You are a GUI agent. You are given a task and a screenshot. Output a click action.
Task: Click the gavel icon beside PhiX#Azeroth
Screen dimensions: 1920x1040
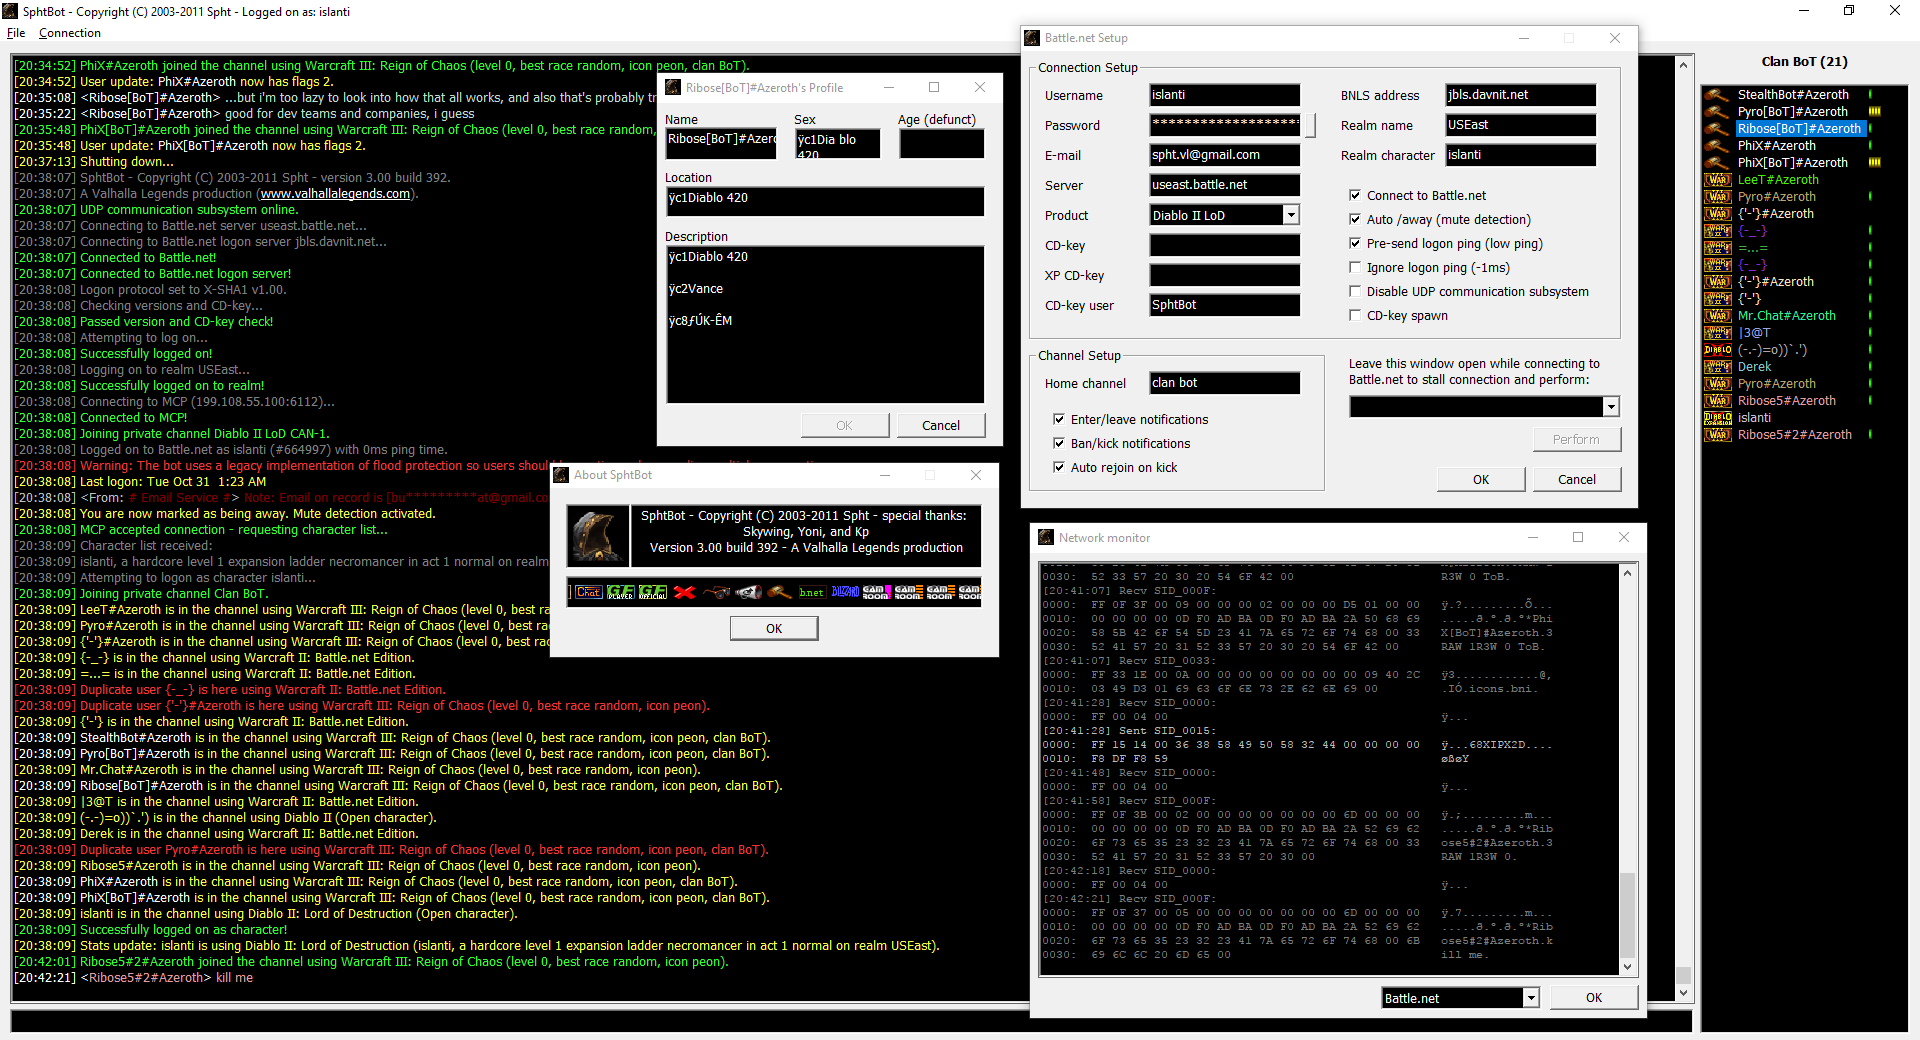[x=1718, y=146]
